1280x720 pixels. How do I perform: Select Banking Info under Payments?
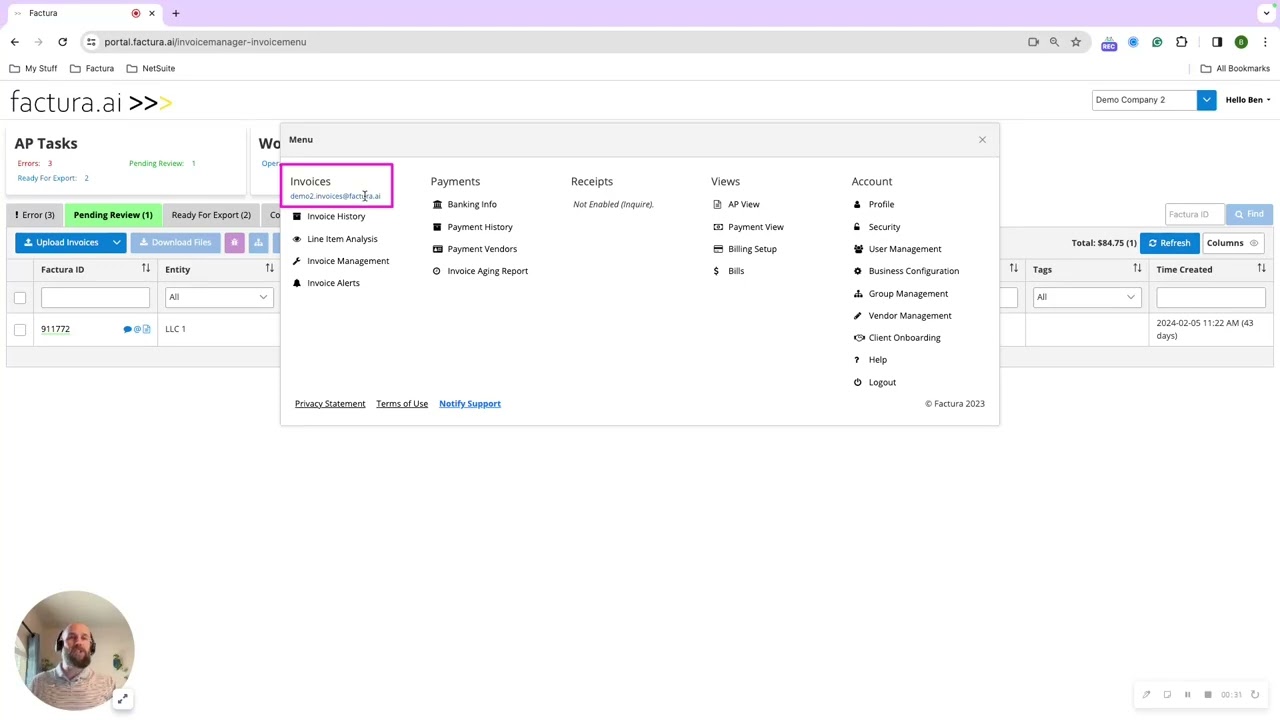click(x=472, y=204)
